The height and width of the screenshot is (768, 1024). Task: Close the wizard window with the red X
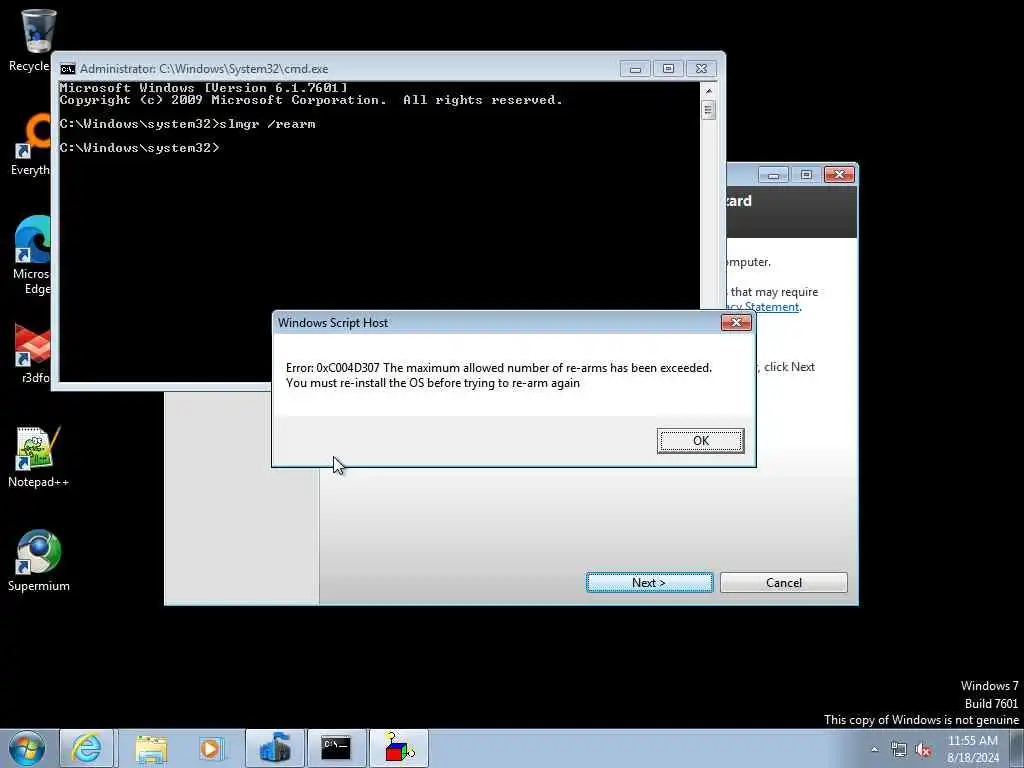pyautogui.click(x=839, y=175)
